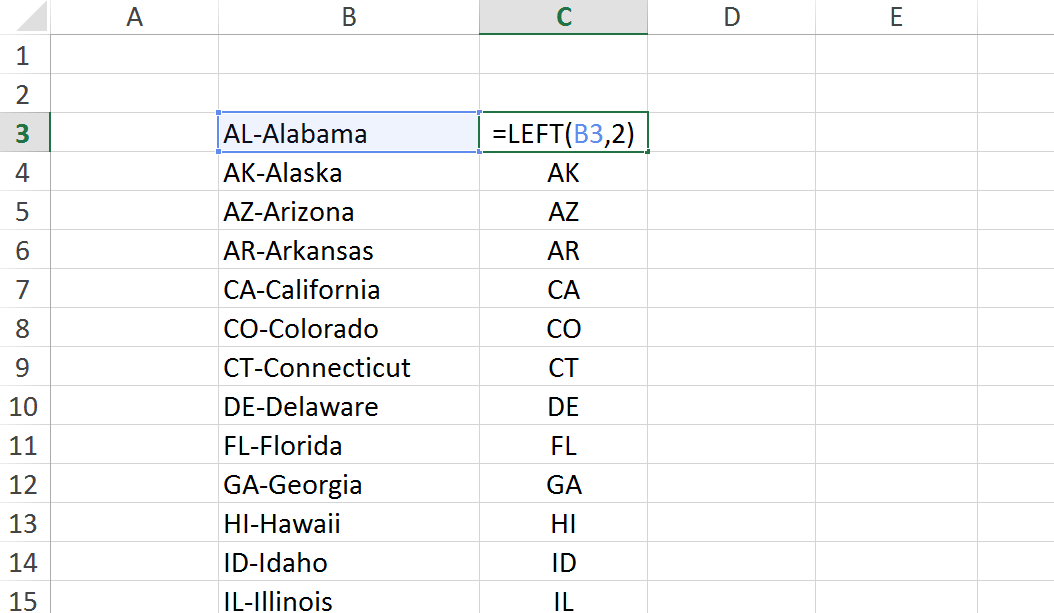Click the GA-Georgia cell
1054x613 pixels.
click(x=348, y=485)
